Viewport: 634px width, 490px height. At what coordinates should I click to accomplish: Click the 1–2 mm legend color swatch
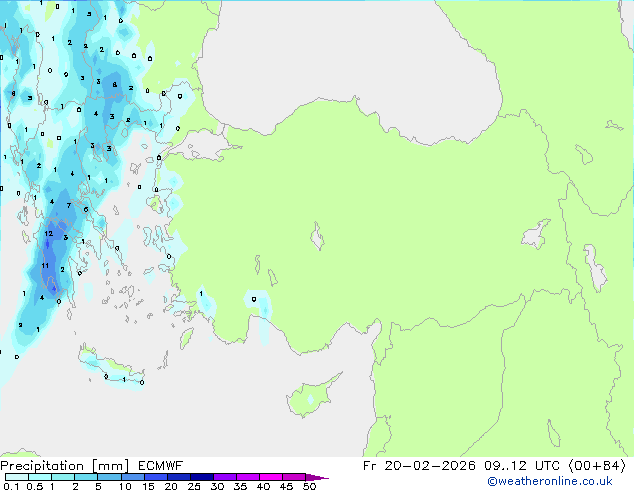pos(63,477)
